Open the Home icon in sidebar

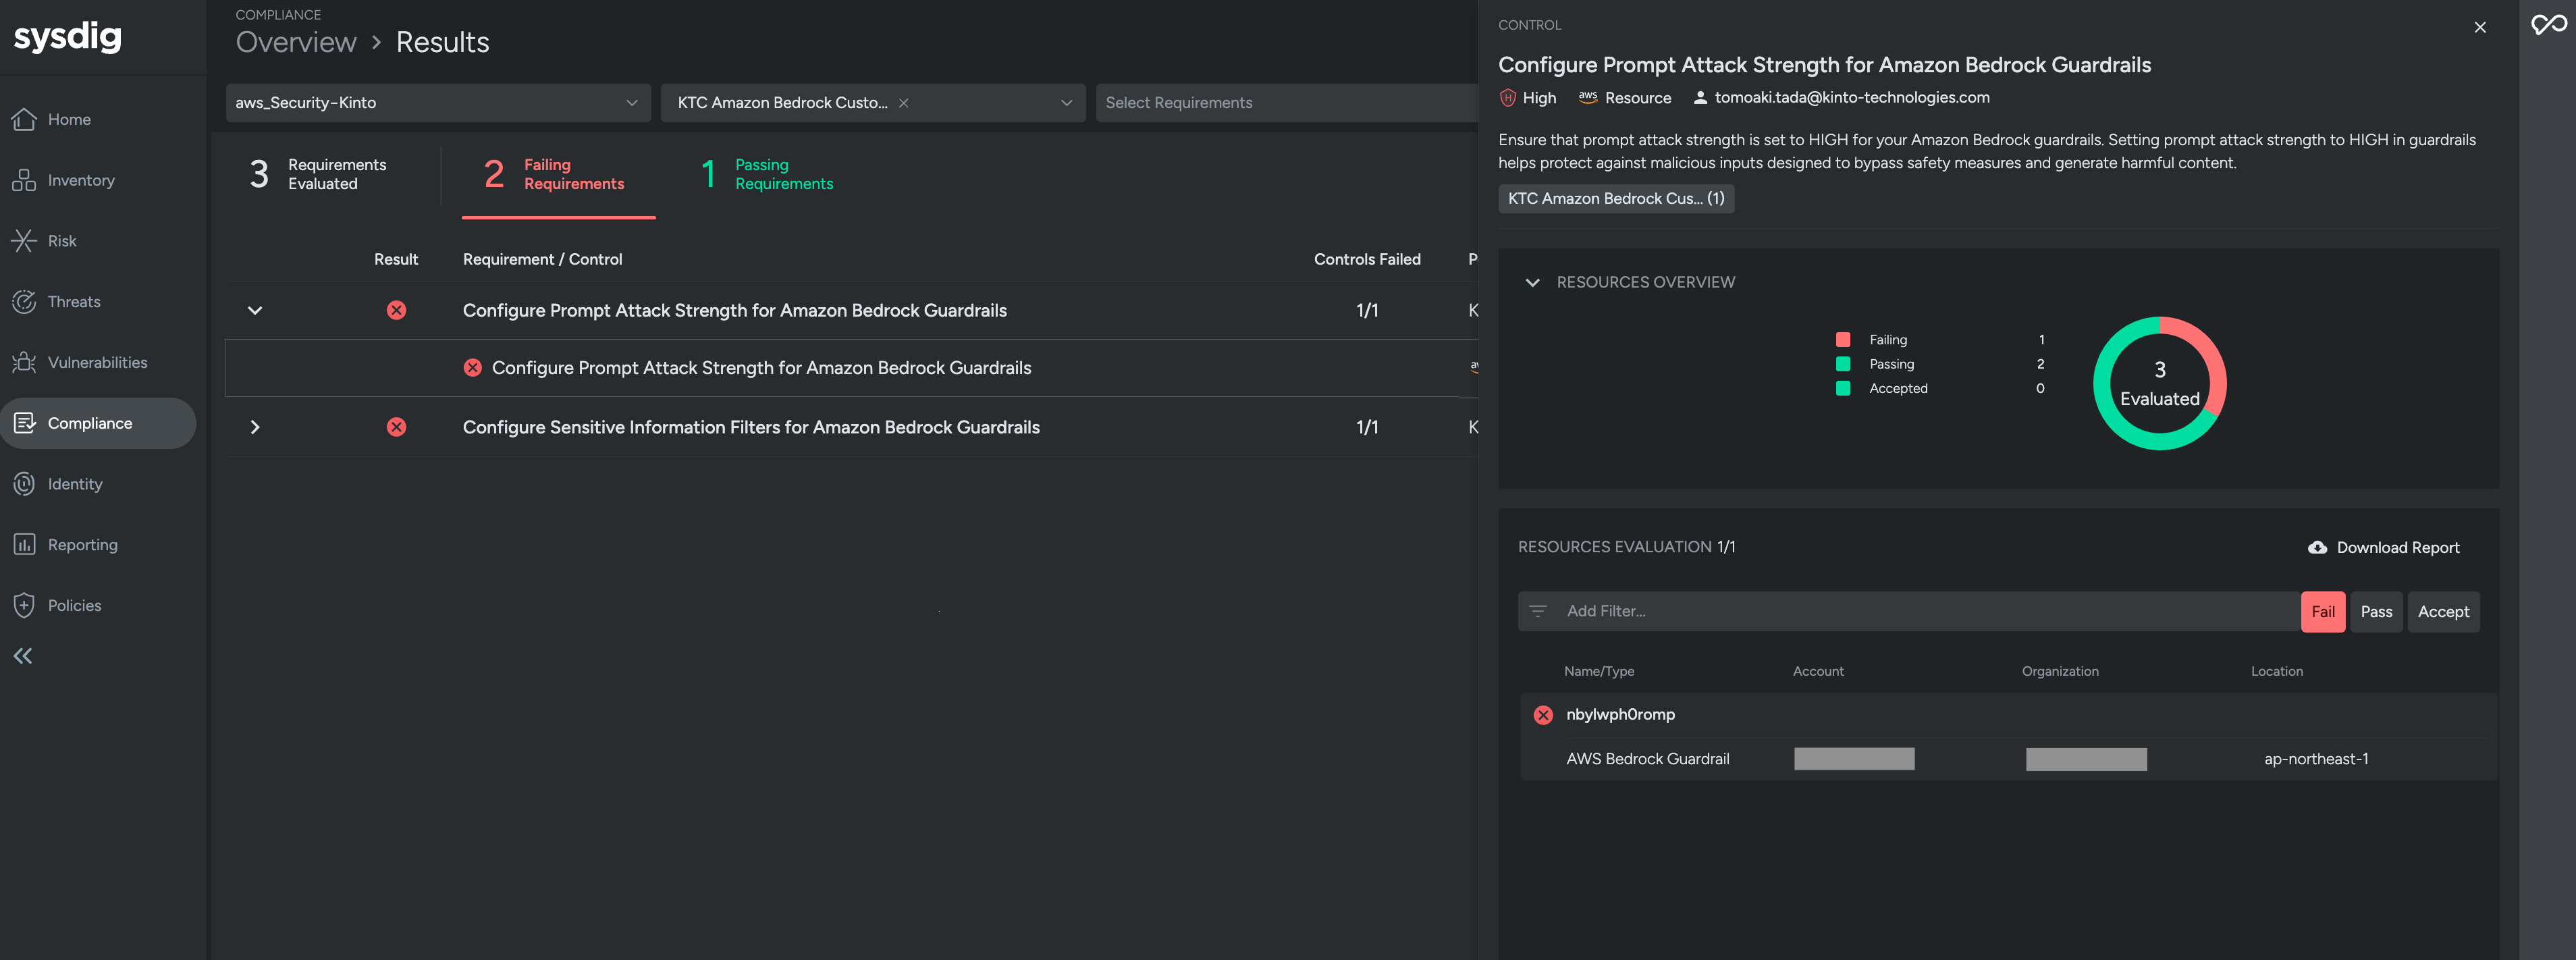pyautogui.click(x=24, y=119)
